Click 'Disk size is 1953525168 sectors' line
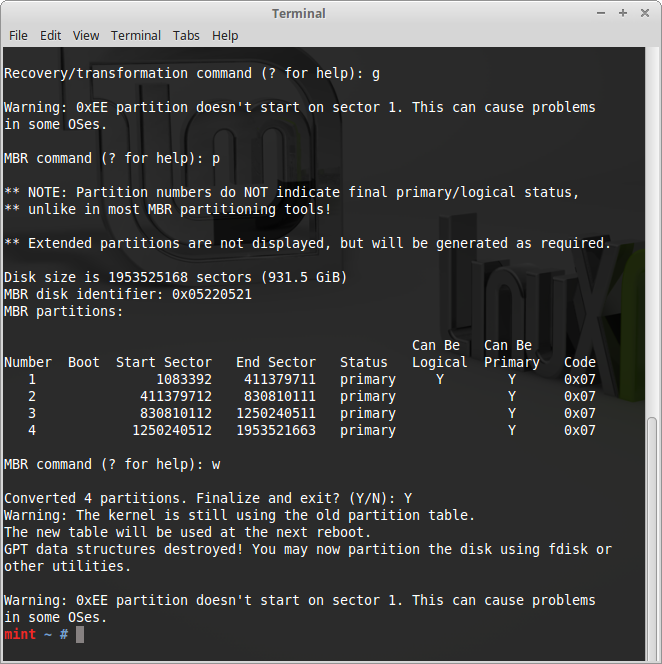The width and height of the screenshot is (662, 664). pos(176,277)
